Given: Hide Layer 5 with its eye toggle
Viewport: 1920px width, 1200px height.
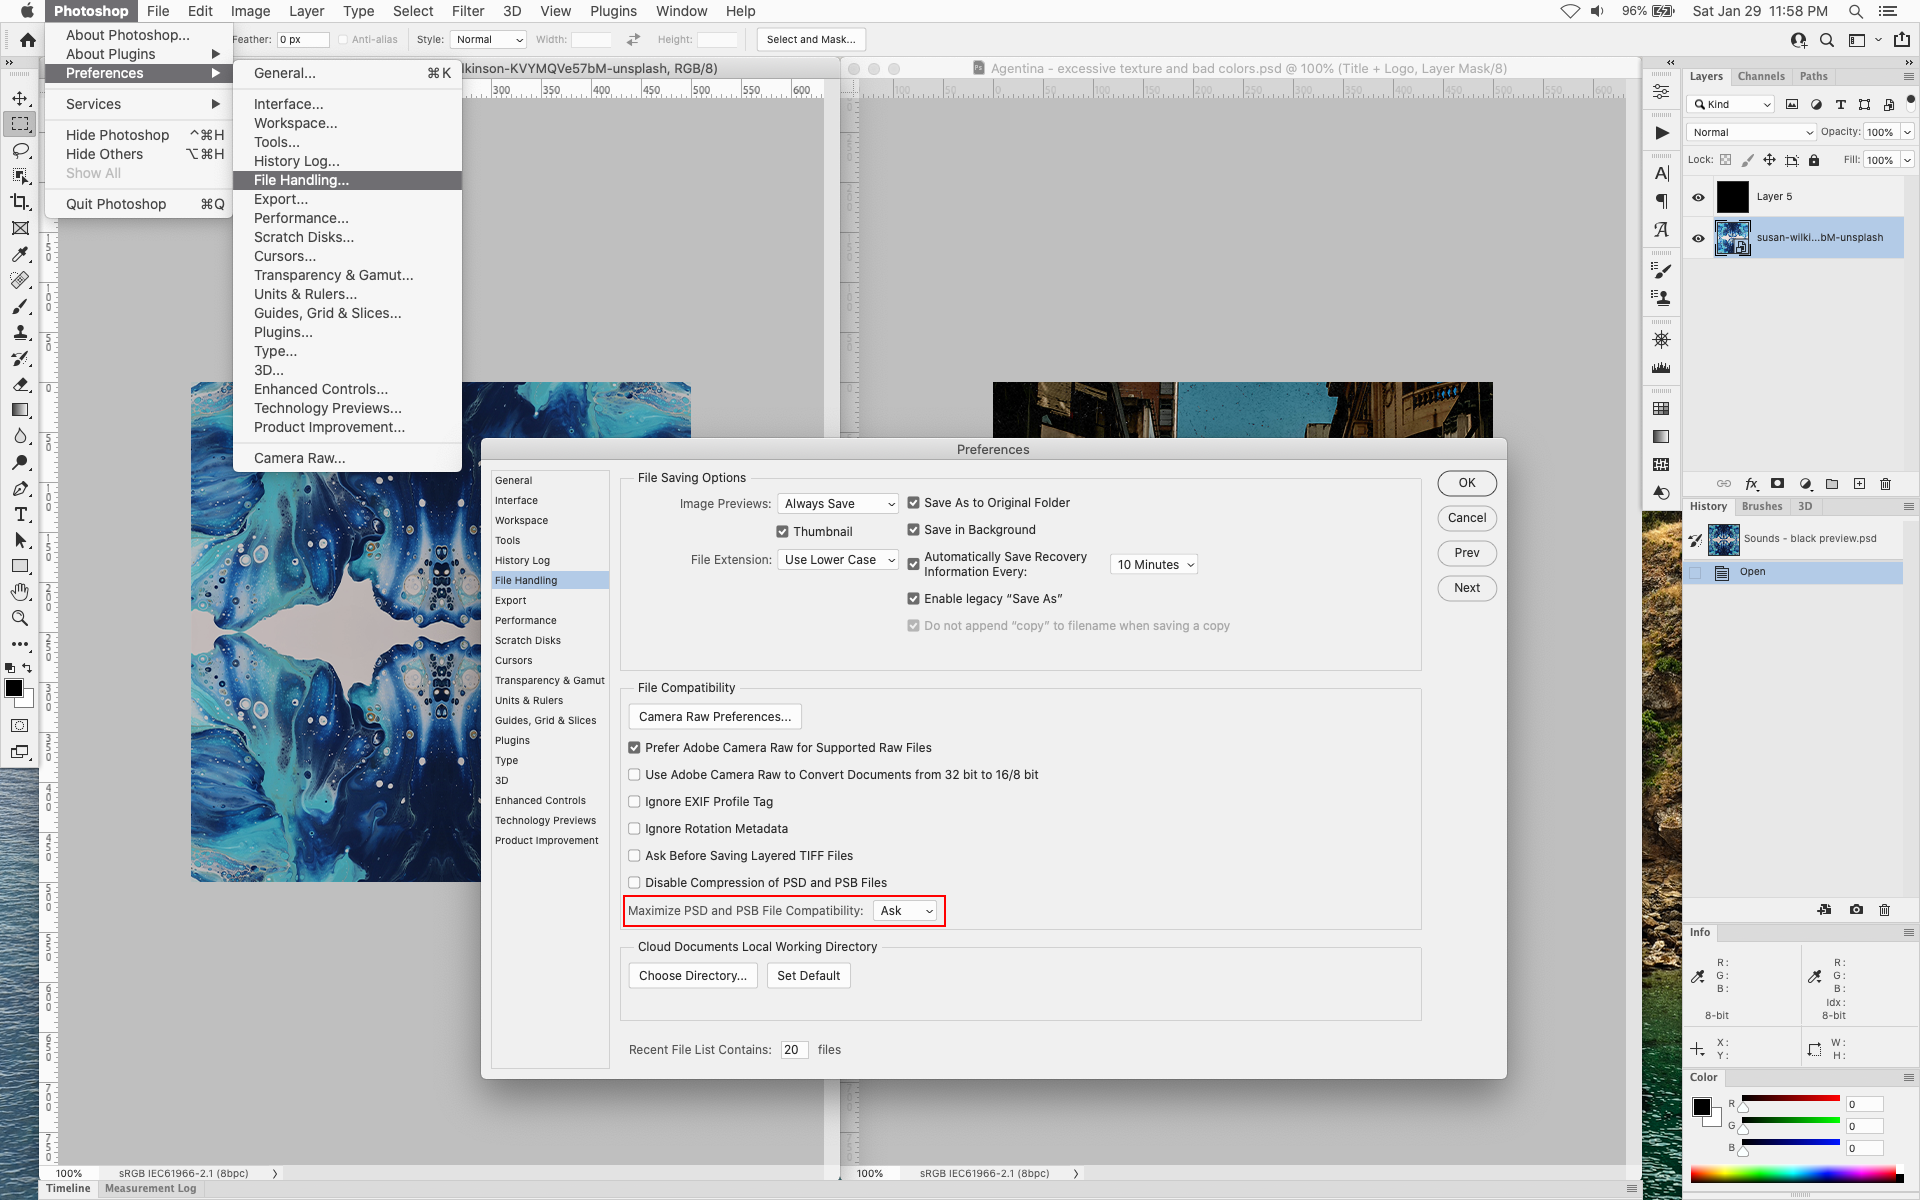Looking at the screenshot, I should [1699, 196].
